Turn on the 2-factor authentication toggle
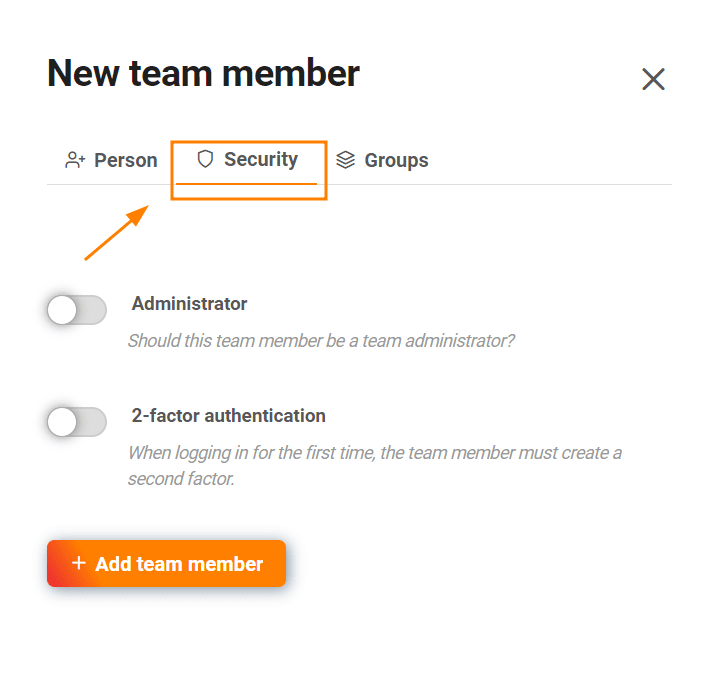Image resolution: width=707 pixels, height=690 pixels. coord(76,422)
